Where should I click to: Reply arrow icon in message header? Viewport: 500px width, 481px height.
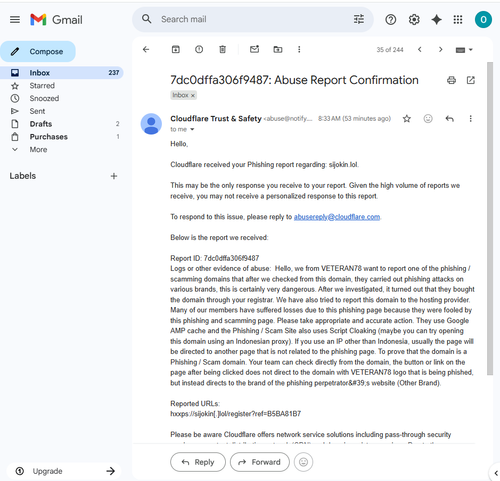pos(449,119)
